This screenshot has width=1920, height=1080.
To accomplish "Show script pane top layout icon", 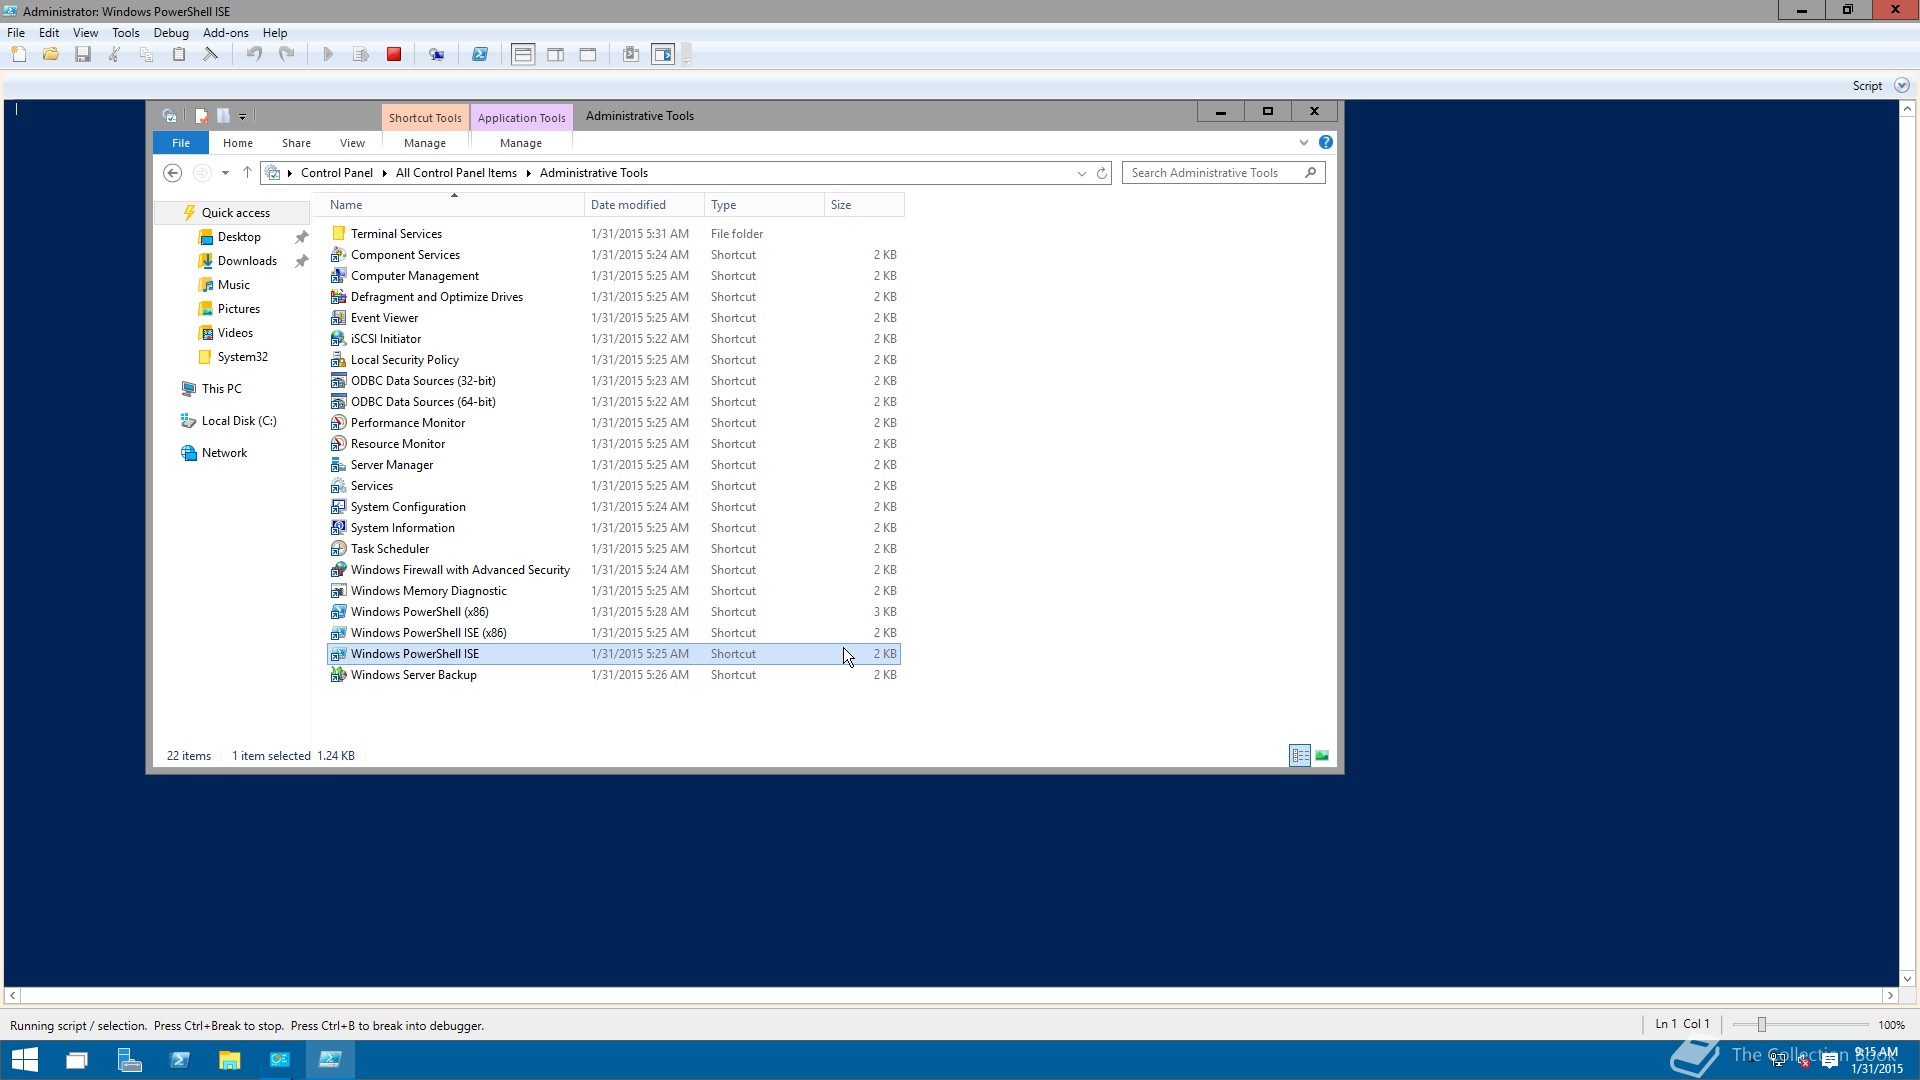I will (523, 54).
